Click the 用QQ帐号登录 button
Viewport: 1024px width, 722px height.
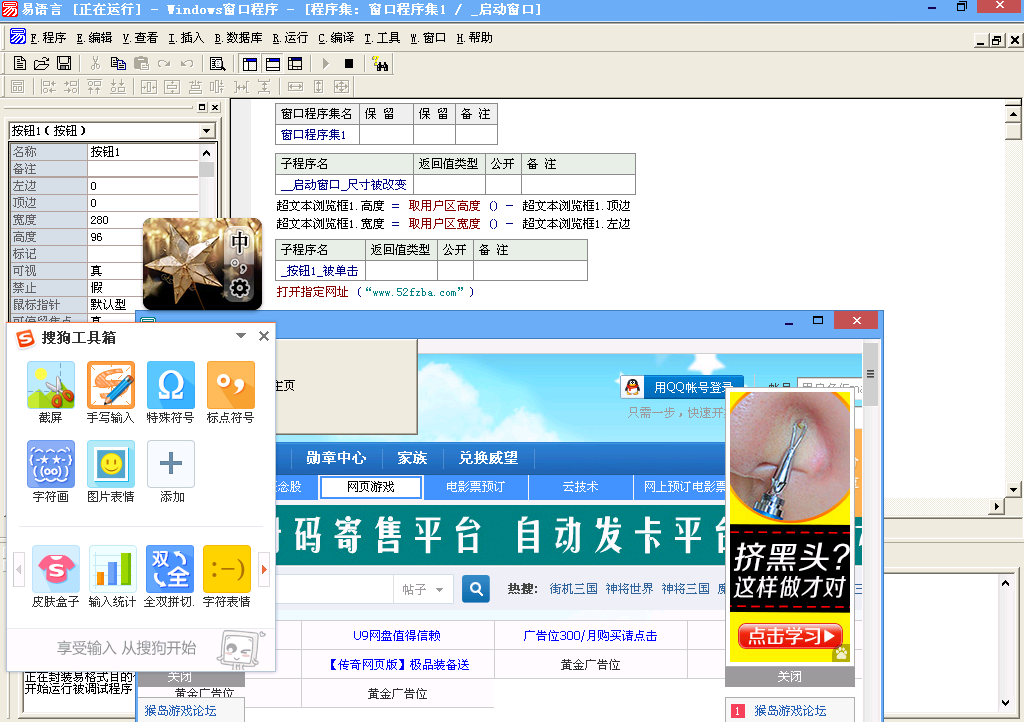[x=682, y=387]
